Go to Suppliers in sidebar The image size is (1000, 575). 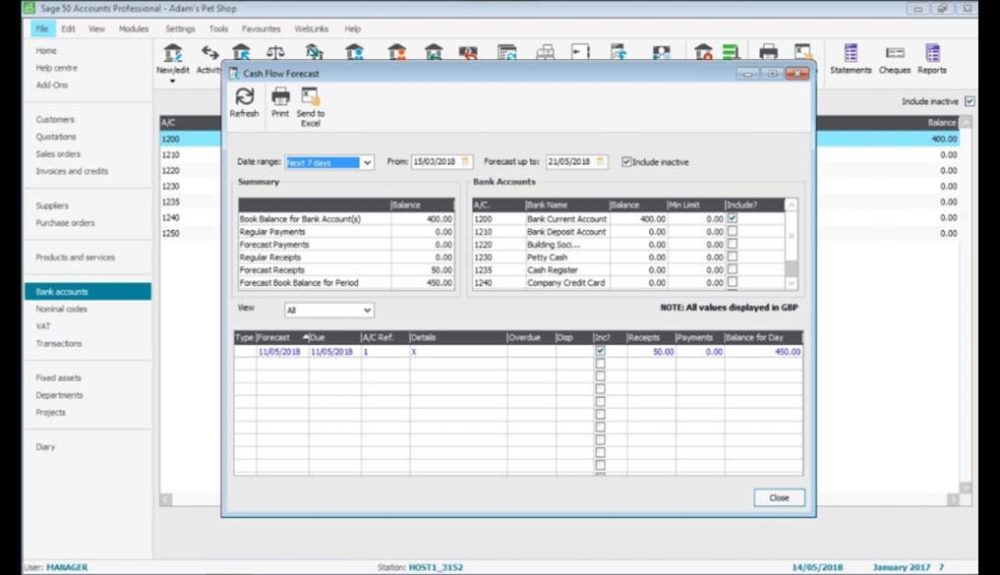pyautogui.click(x=52, y=205)
